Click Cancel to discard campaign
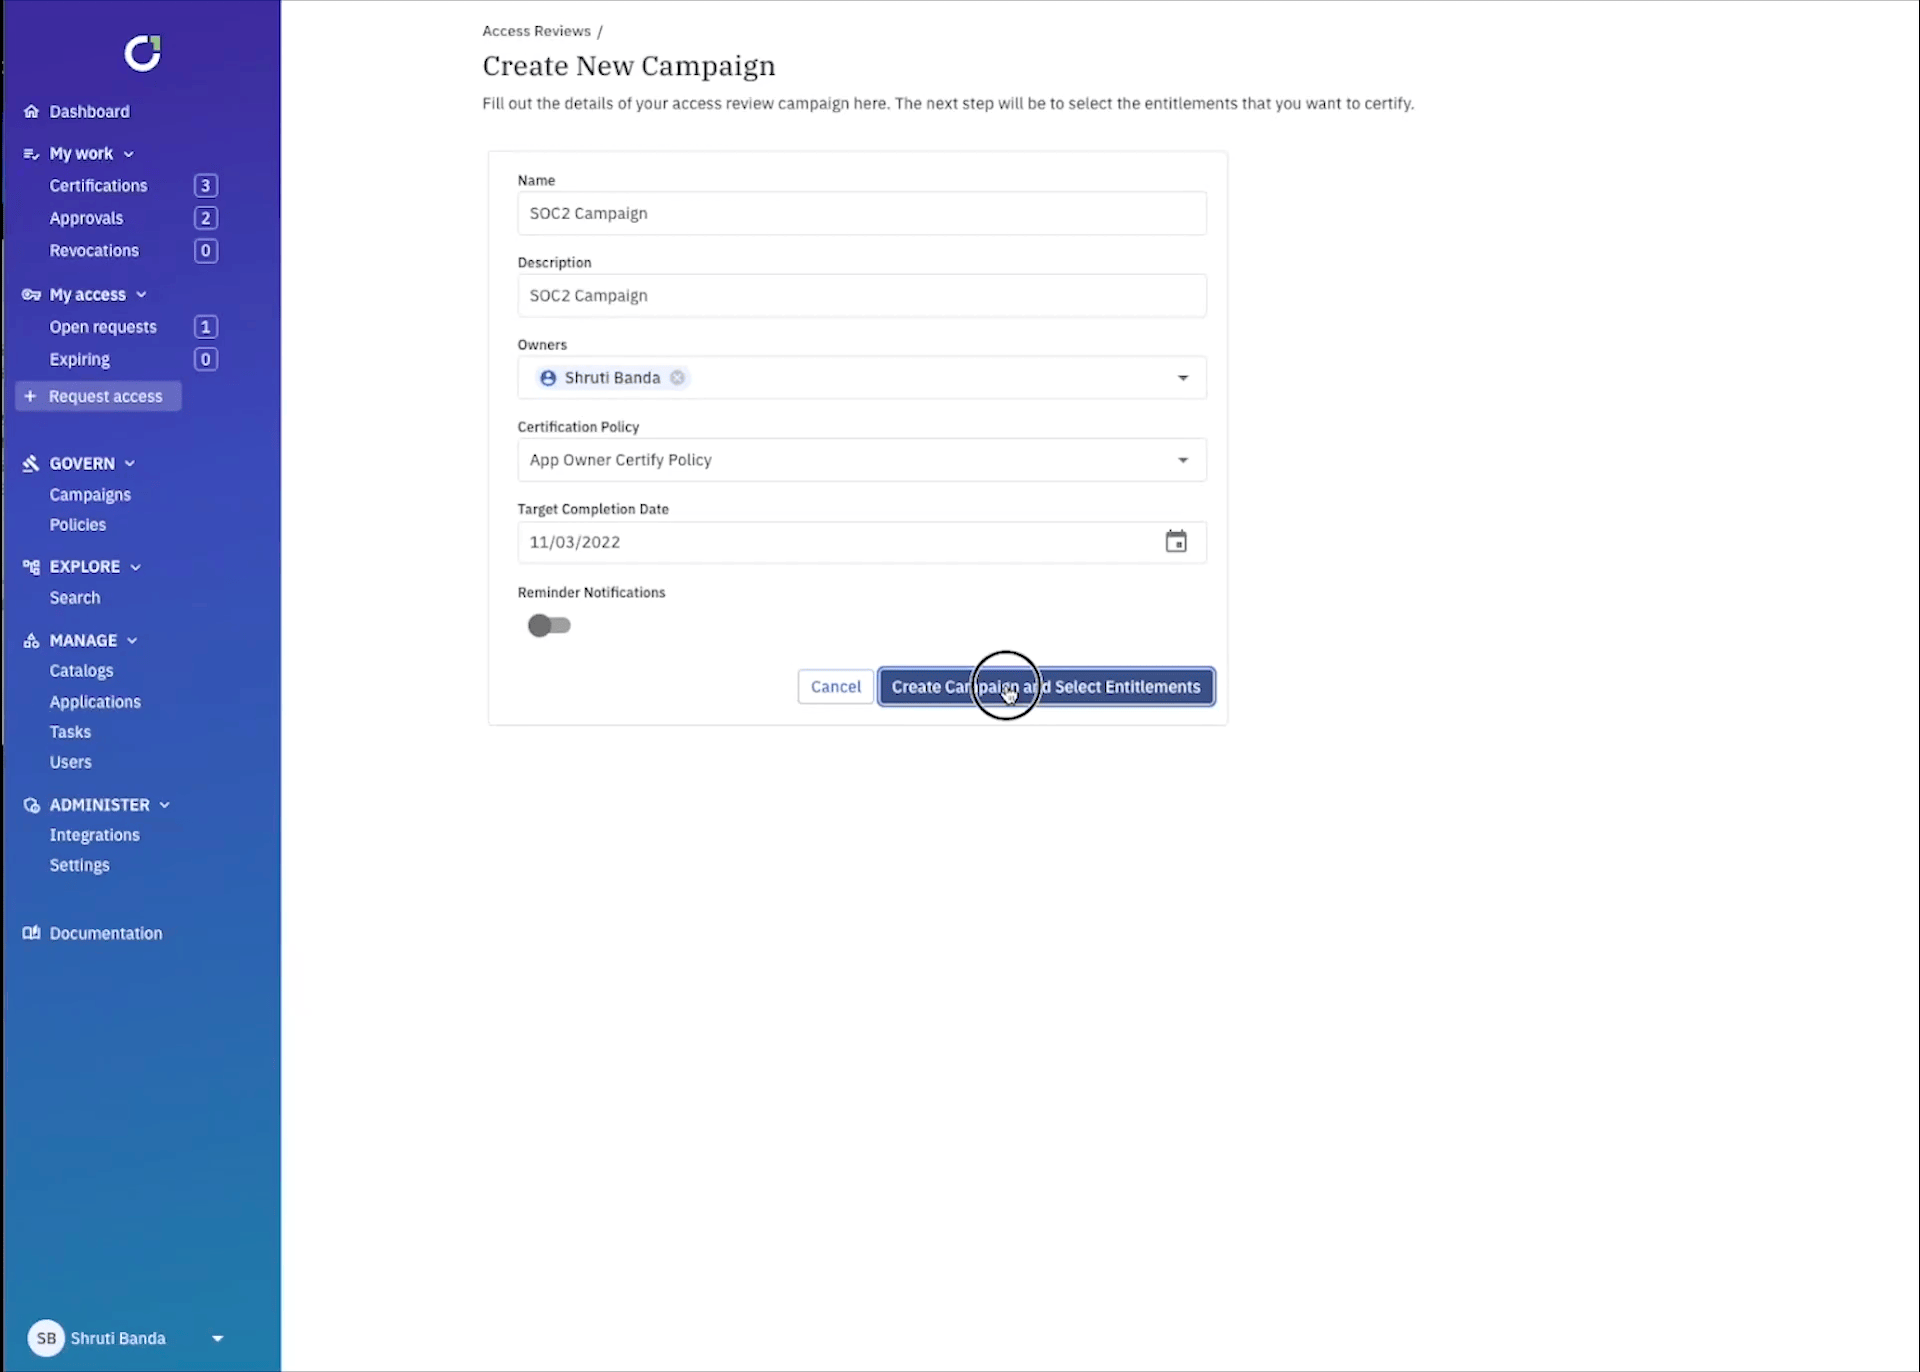The width and height of the screenshot is (1920, 1372). pyautogui.click(x=835, y=686)
